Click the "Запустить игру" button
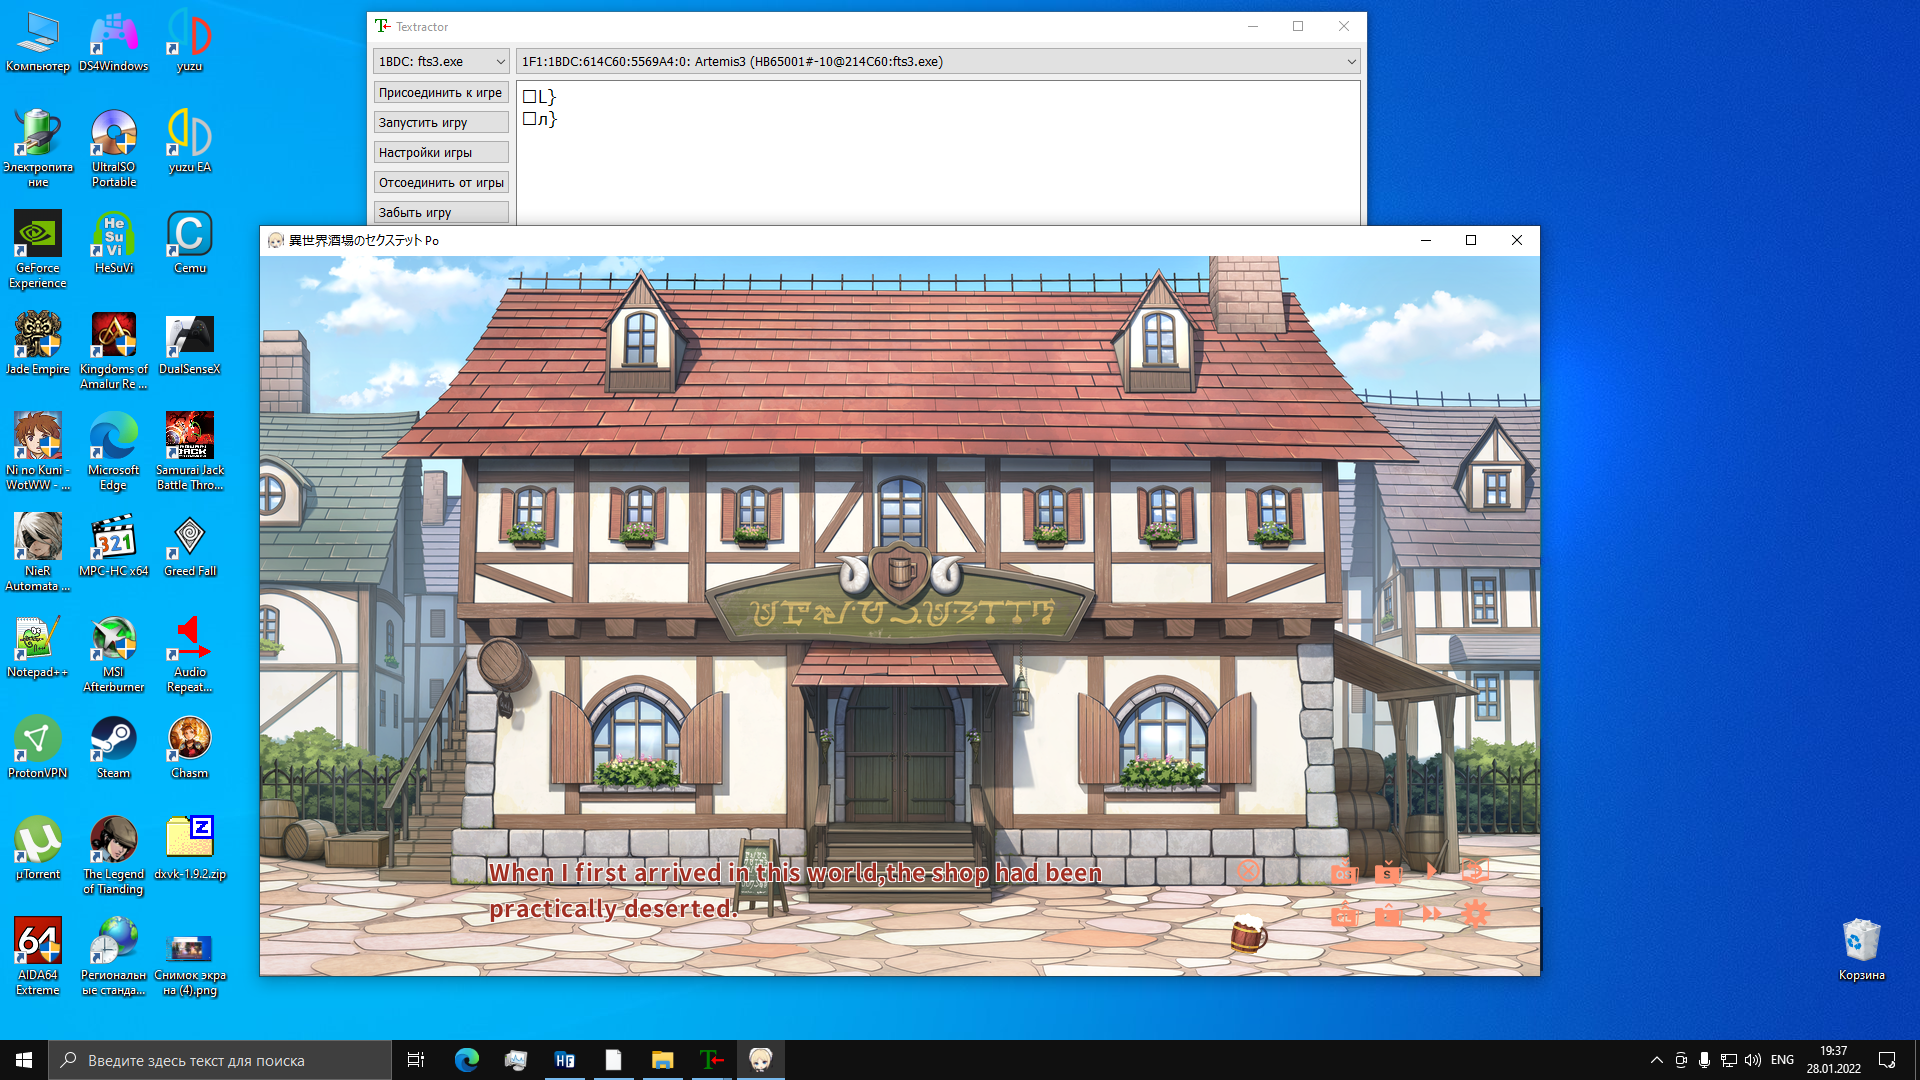The width and height of the screenshot is (1920, 1080). [440, 123]
